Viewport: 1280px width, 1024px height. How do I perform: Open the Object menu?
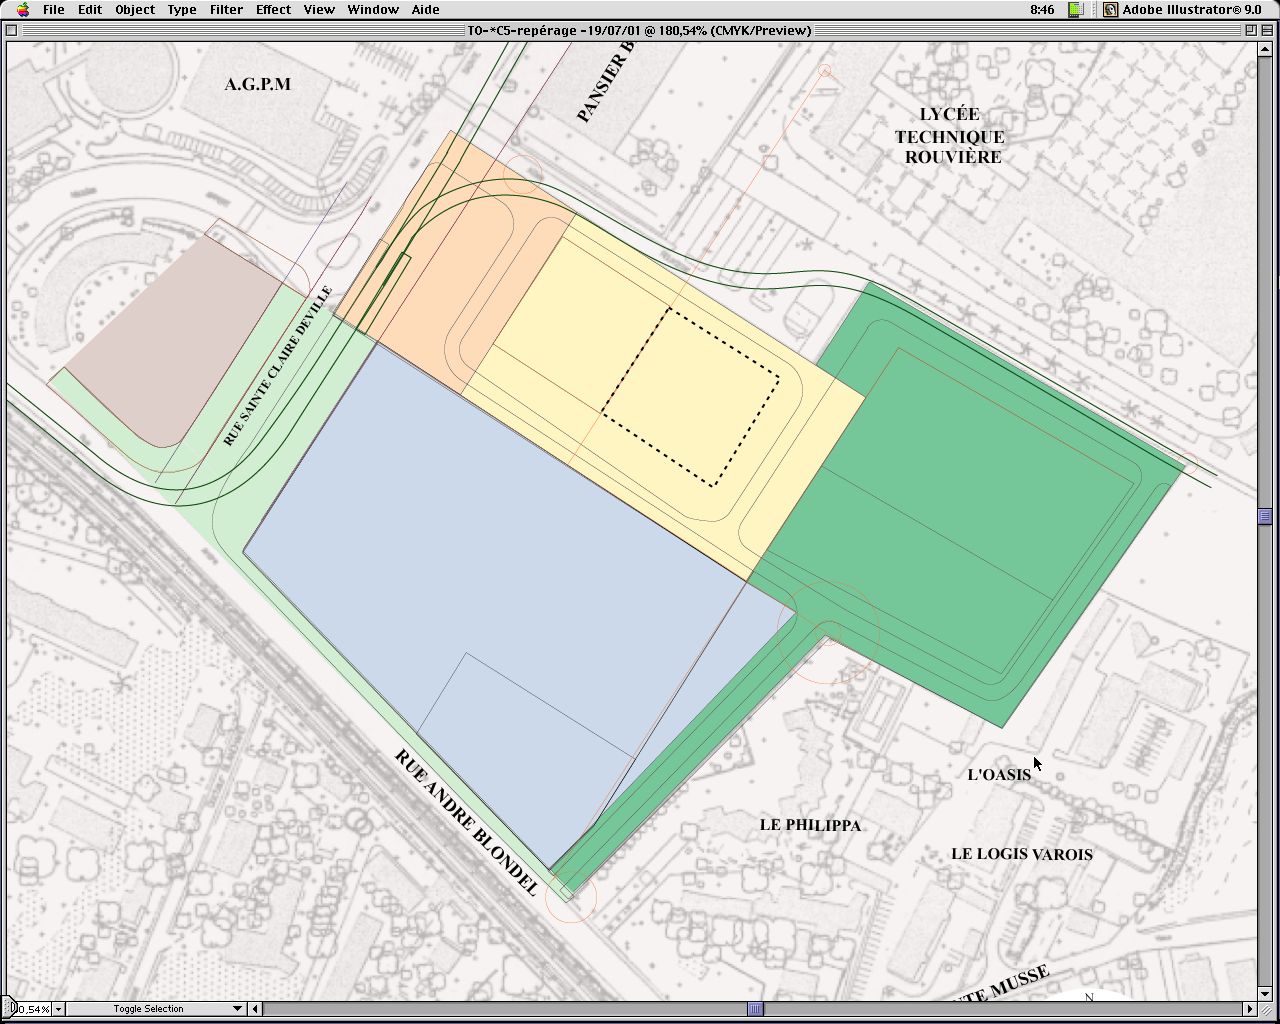[135, 10]
